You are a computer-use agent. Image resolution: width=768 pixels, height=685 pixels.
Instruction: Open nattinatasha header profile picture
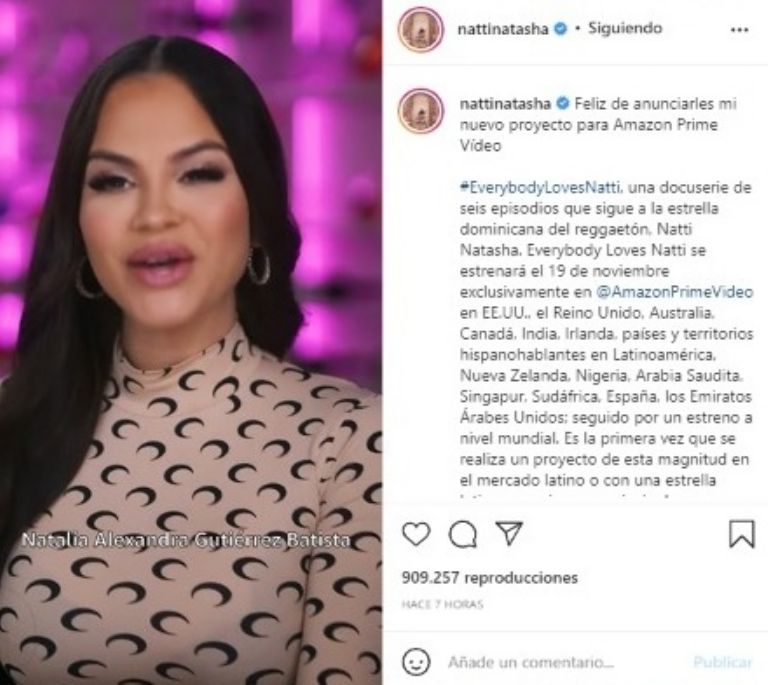tap(421, 29)
